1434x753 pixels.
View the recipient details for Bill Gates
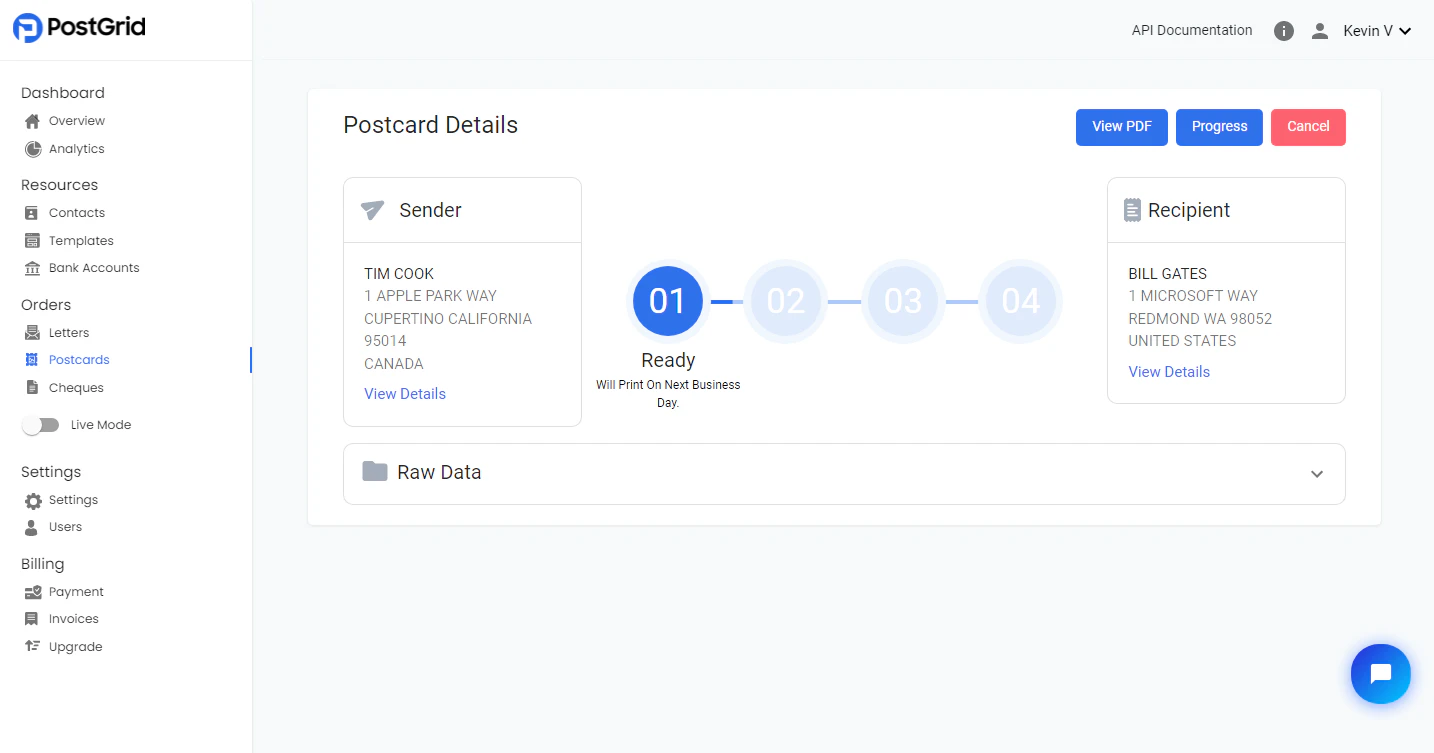pos(1169,371)
